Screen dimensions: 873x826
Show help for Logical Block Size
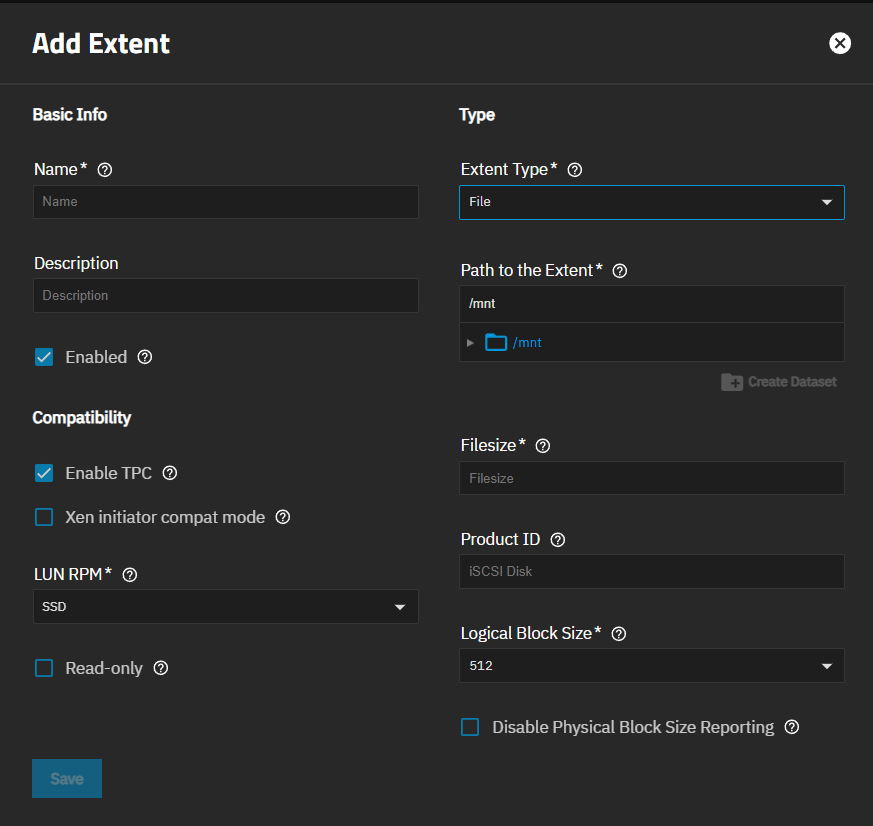(618, 634)
